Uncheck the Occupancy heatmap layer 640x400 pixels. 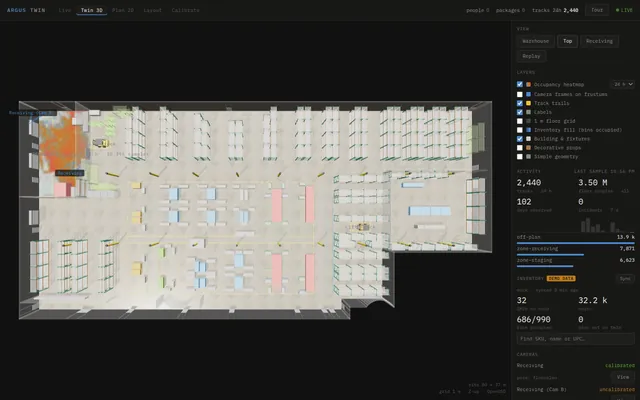coord(520,84)
